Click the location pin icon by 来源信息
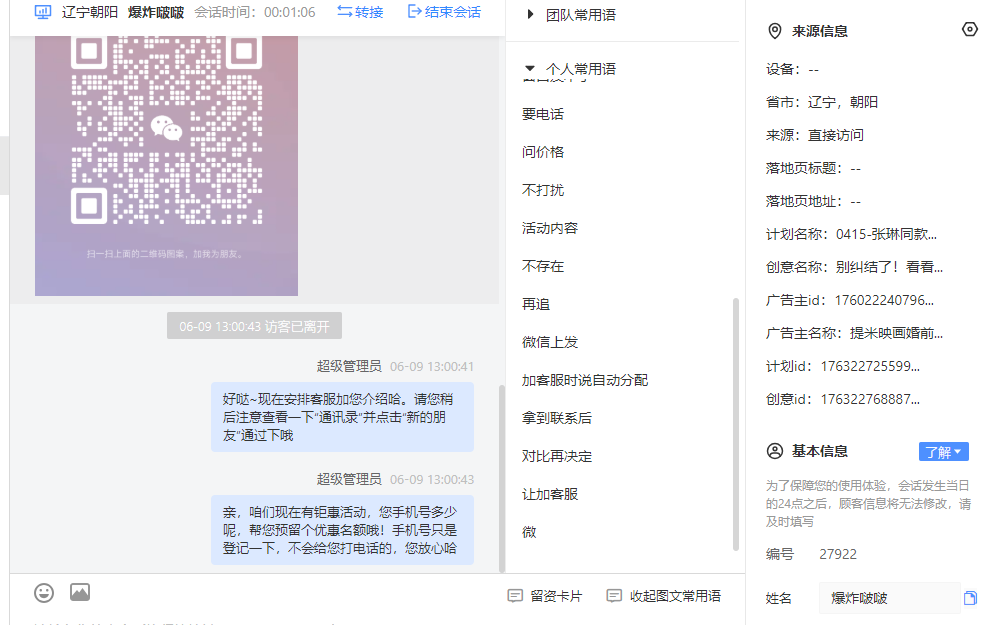The image size is (984, 625). [775, 31]
